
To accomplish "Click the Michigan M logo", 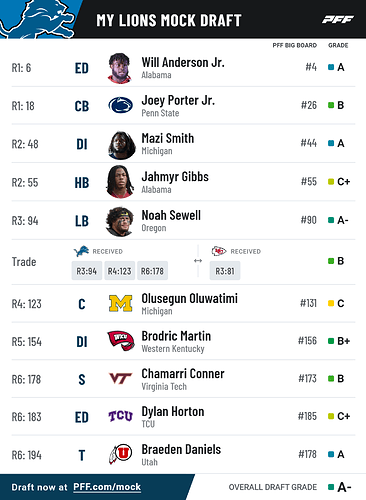I will [120, 303].
